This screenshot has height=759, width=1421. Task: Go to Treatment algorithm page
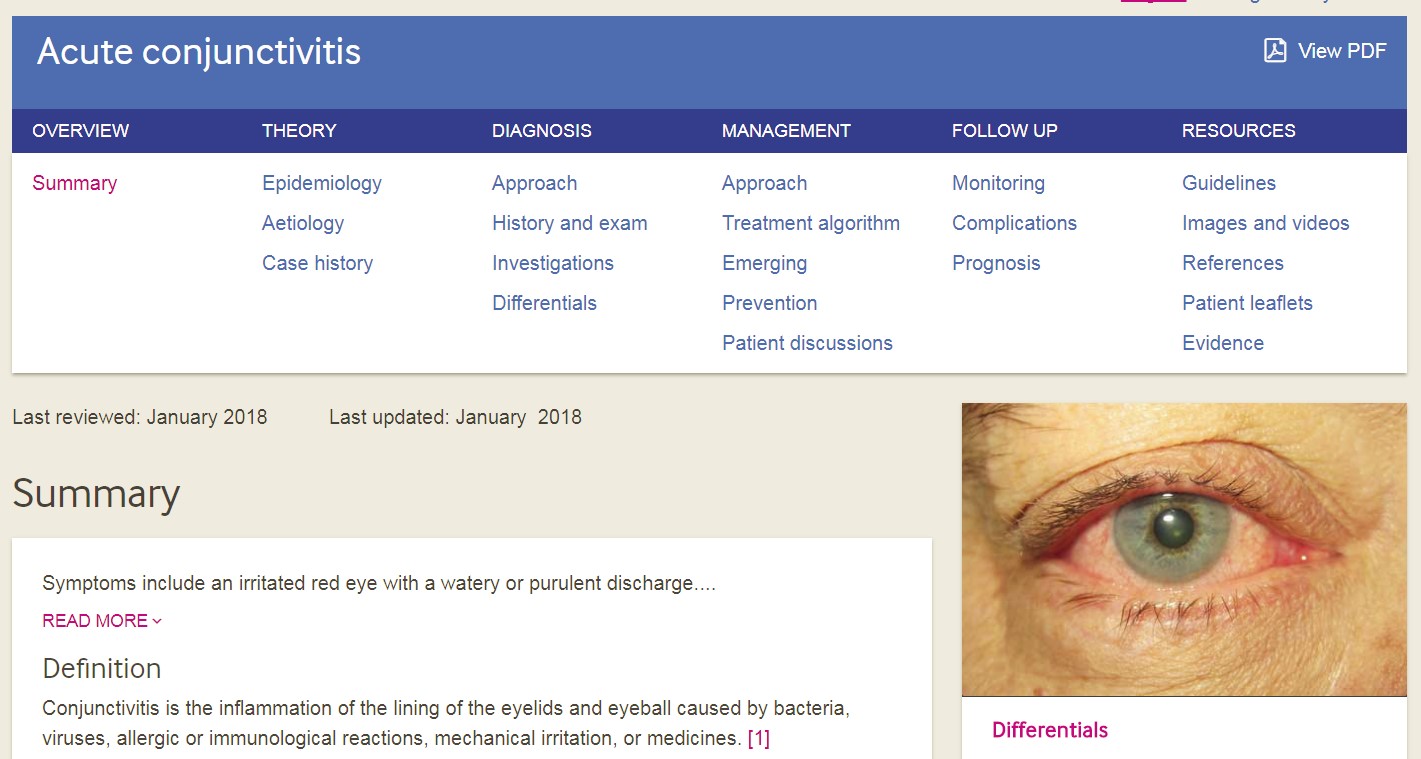810,223
